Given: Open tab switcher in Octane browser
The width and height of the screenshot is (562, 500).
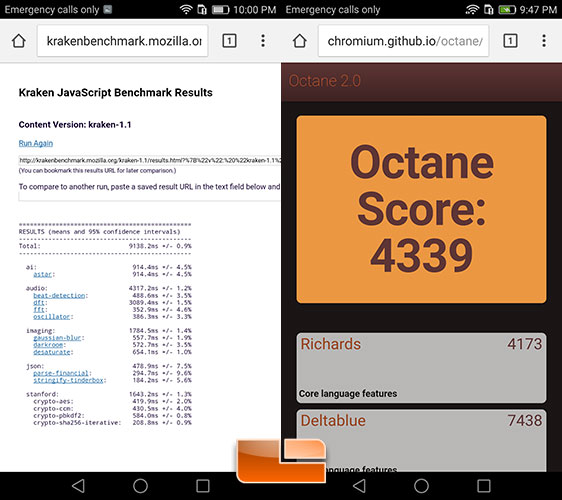Looking at the screenshot, I should click(x=510, y=41).
